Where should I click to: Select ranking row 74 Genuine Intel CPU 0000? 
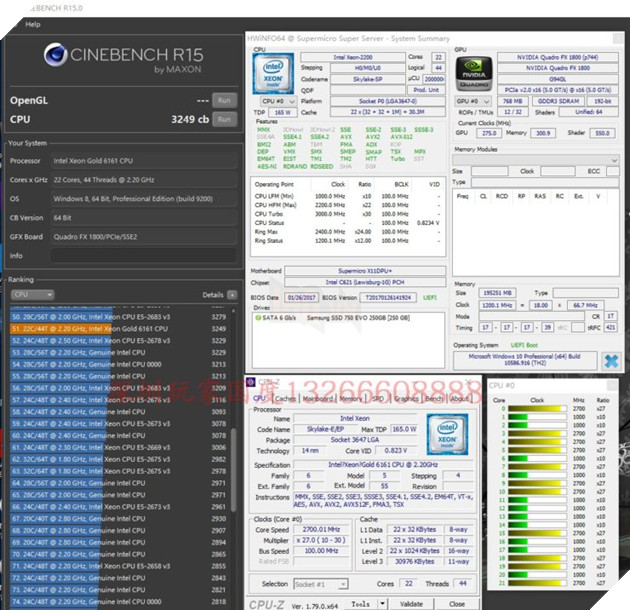coord(119,602)
